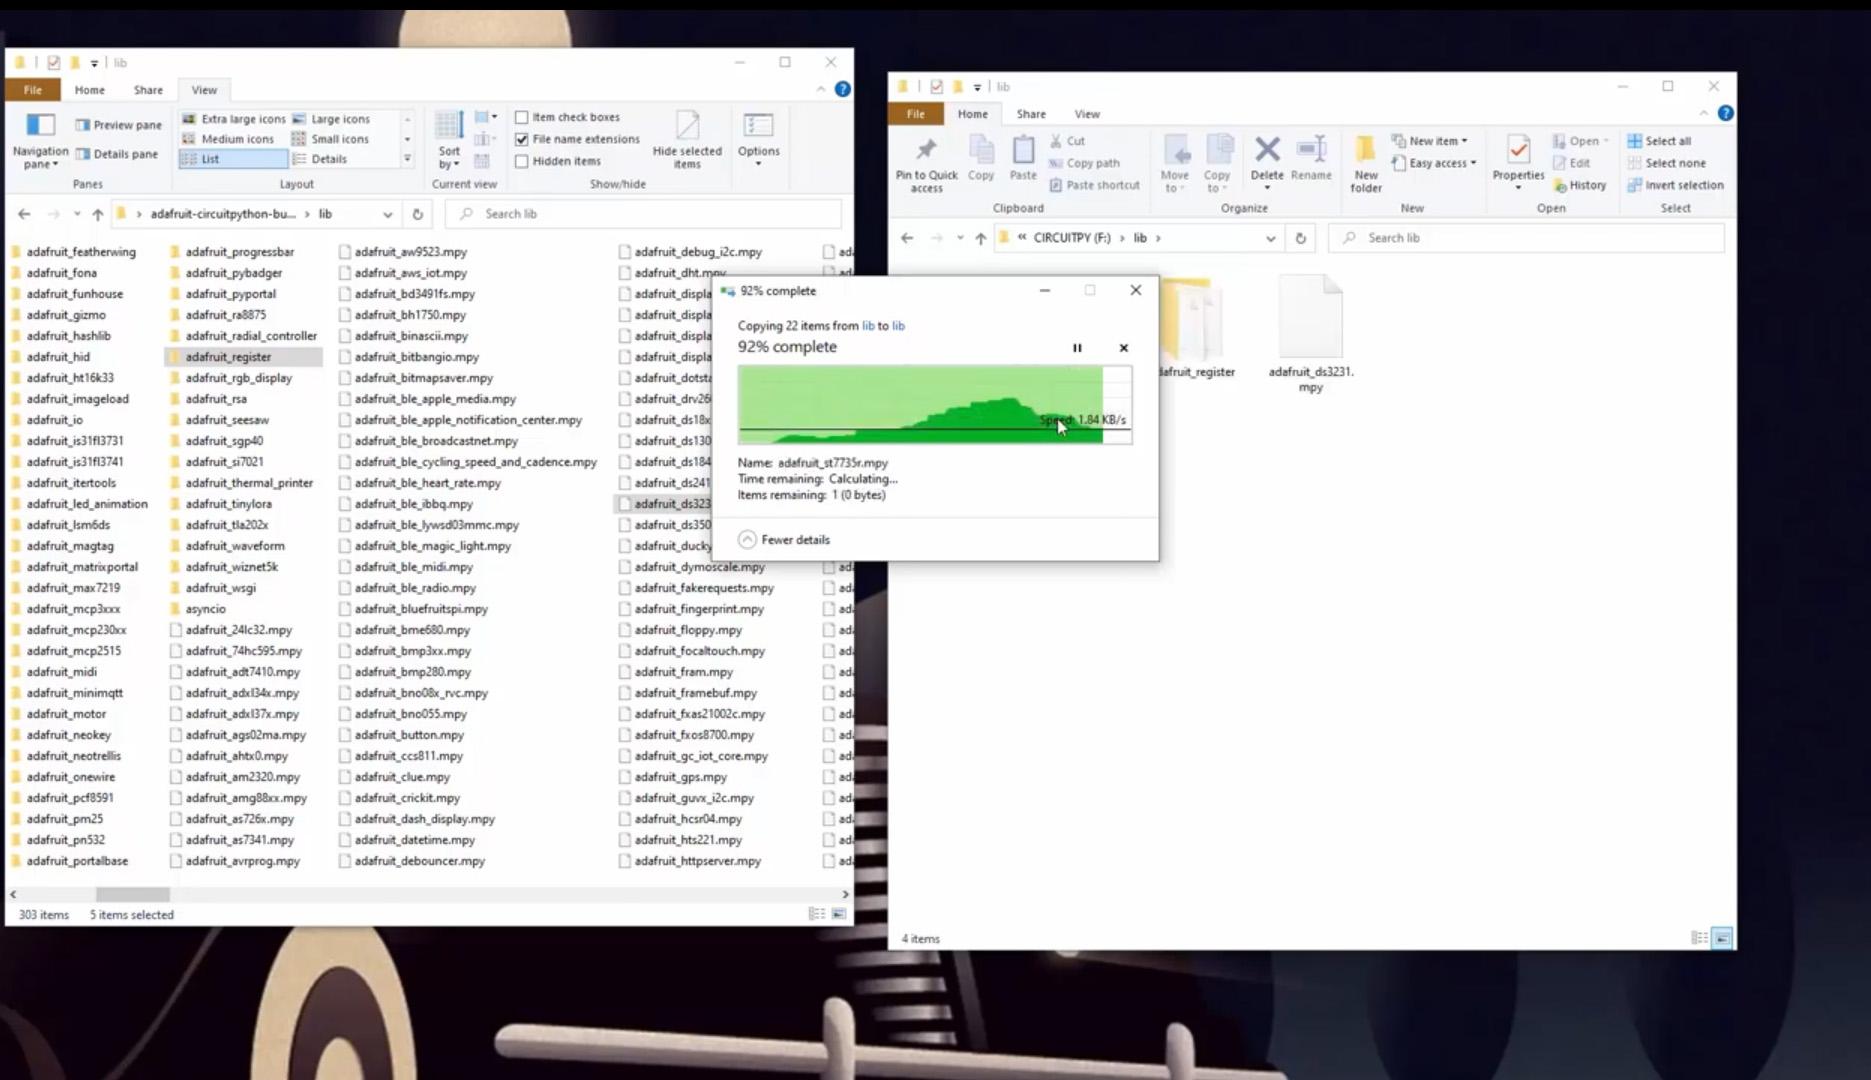Click the CIRCUITPY (F:) breadcrumb segment
1871x1080 pixels.
tap(1072, 238)
